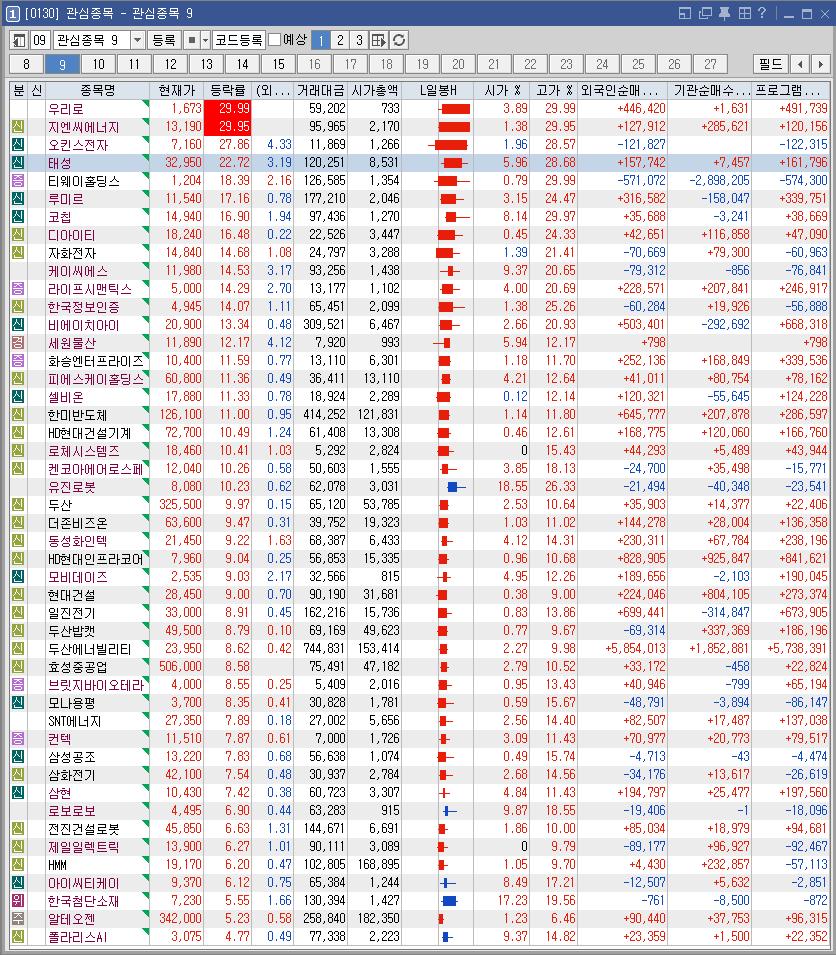Switch to view page 1 toggle
The image size is (836, 955).
point(321,40)
